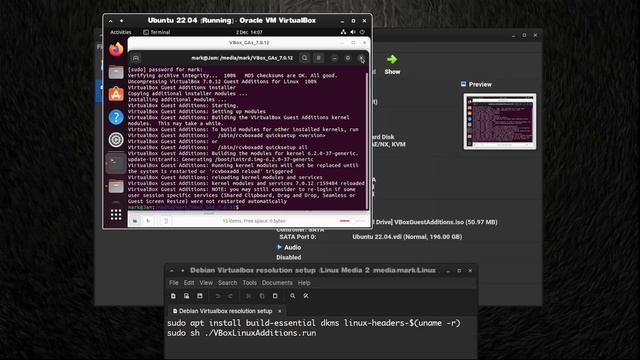This screenshot has height=360, width=640.
Task: Open the View menu in text editor
Action: [206, 283]
